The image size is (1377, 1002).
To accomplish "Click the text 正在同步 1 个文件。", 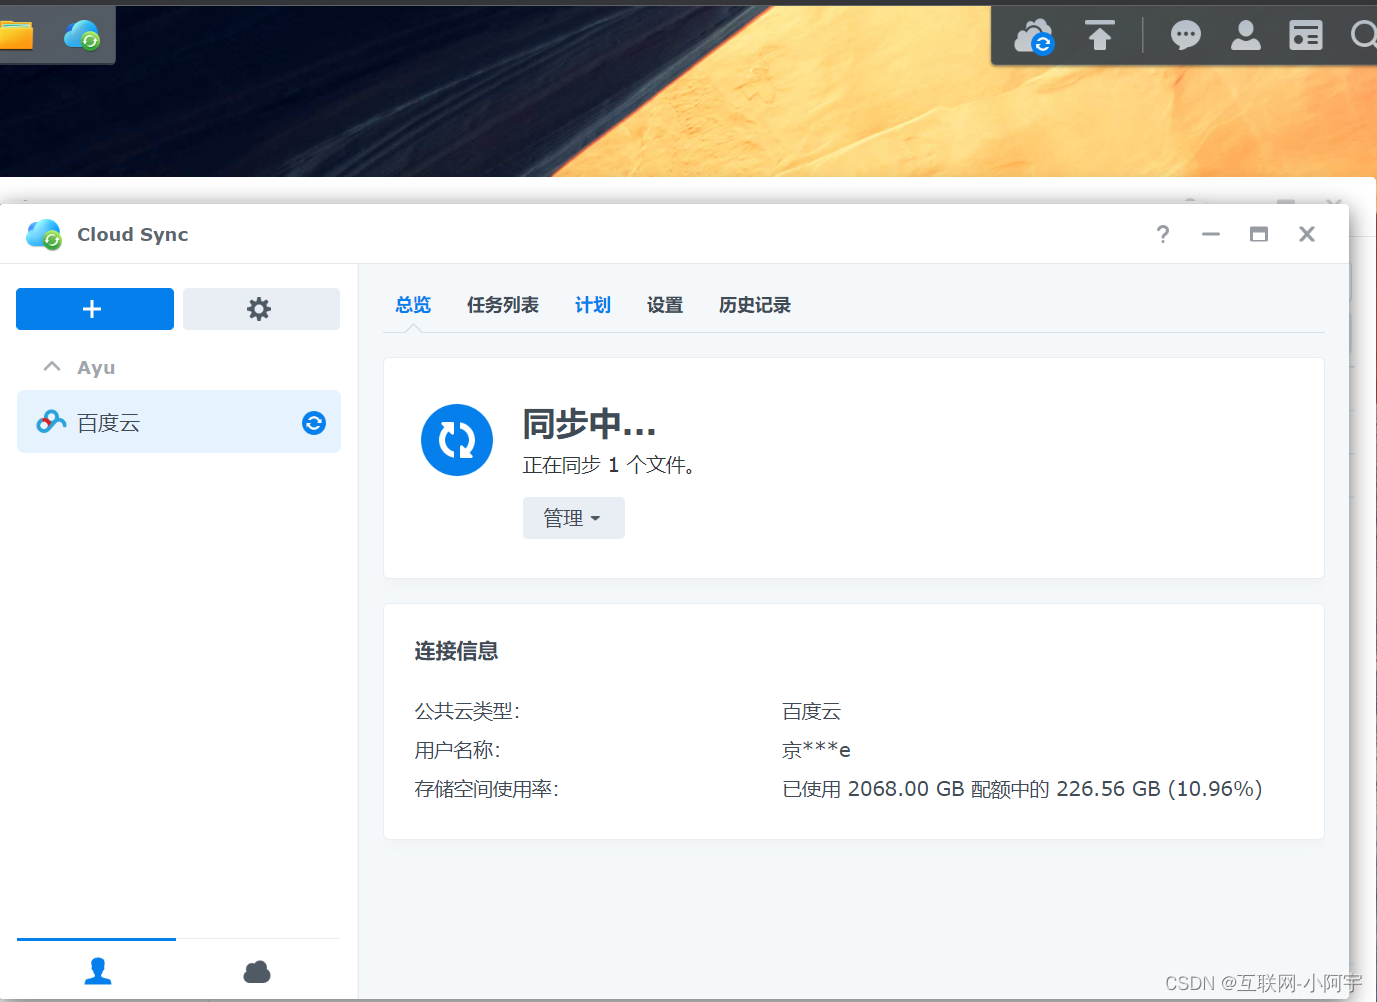I will point(609,465).
